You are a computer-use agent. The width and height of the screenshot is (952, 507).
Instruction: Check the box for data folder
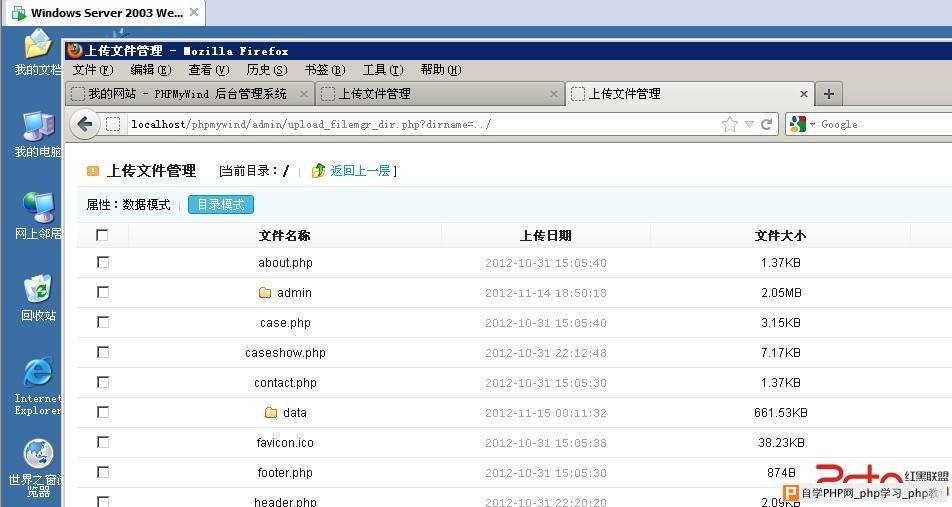tap(103, 412)
